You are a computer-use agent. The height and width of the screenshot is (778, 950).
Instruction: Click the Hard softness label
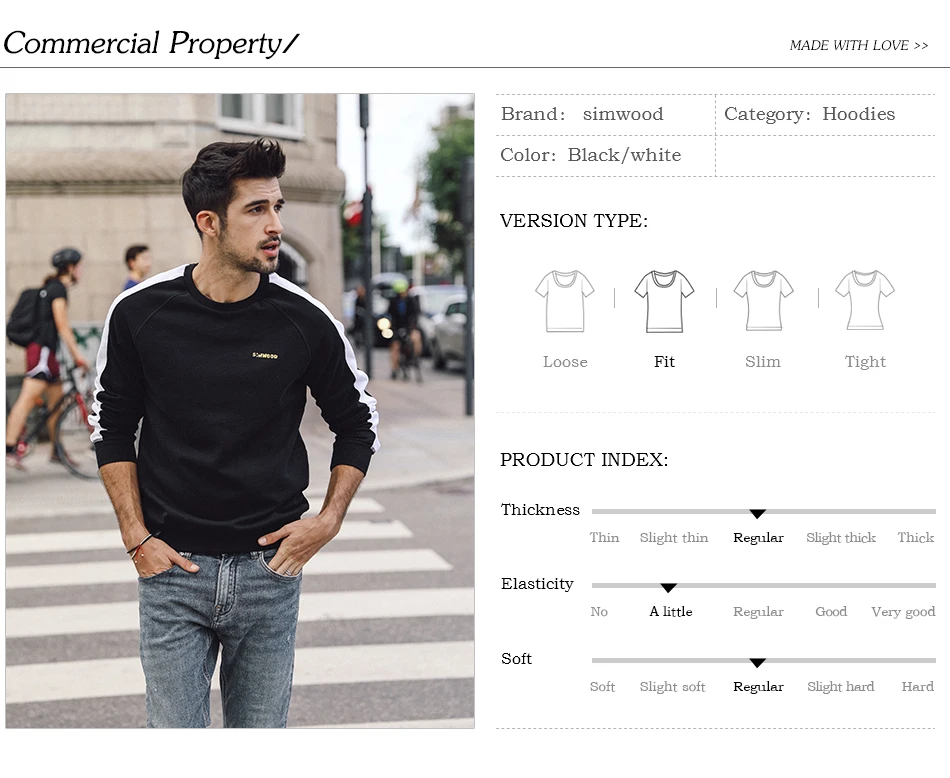917,687
